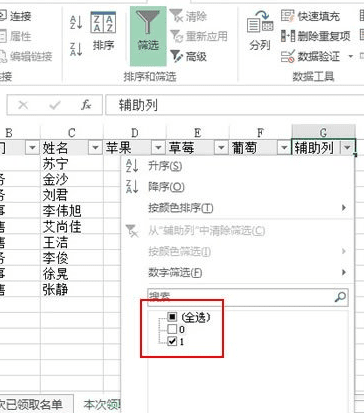Open 按颜色排序(T) submenu

(237, 208)
